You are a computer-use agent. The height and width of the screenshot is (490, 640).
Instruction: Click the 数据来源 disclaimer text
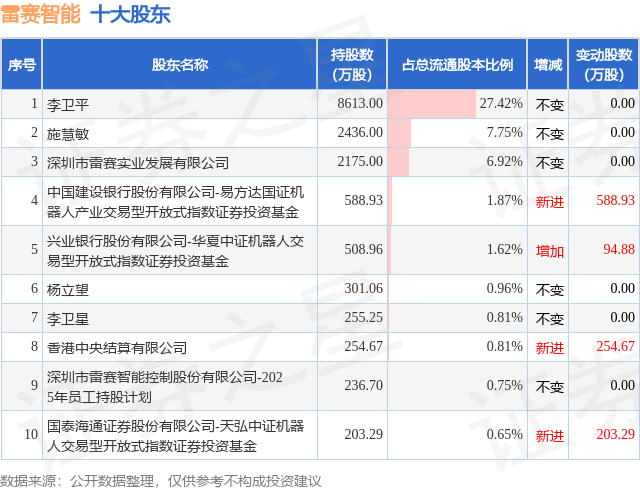pyautogui.click(x=161, y=481)
